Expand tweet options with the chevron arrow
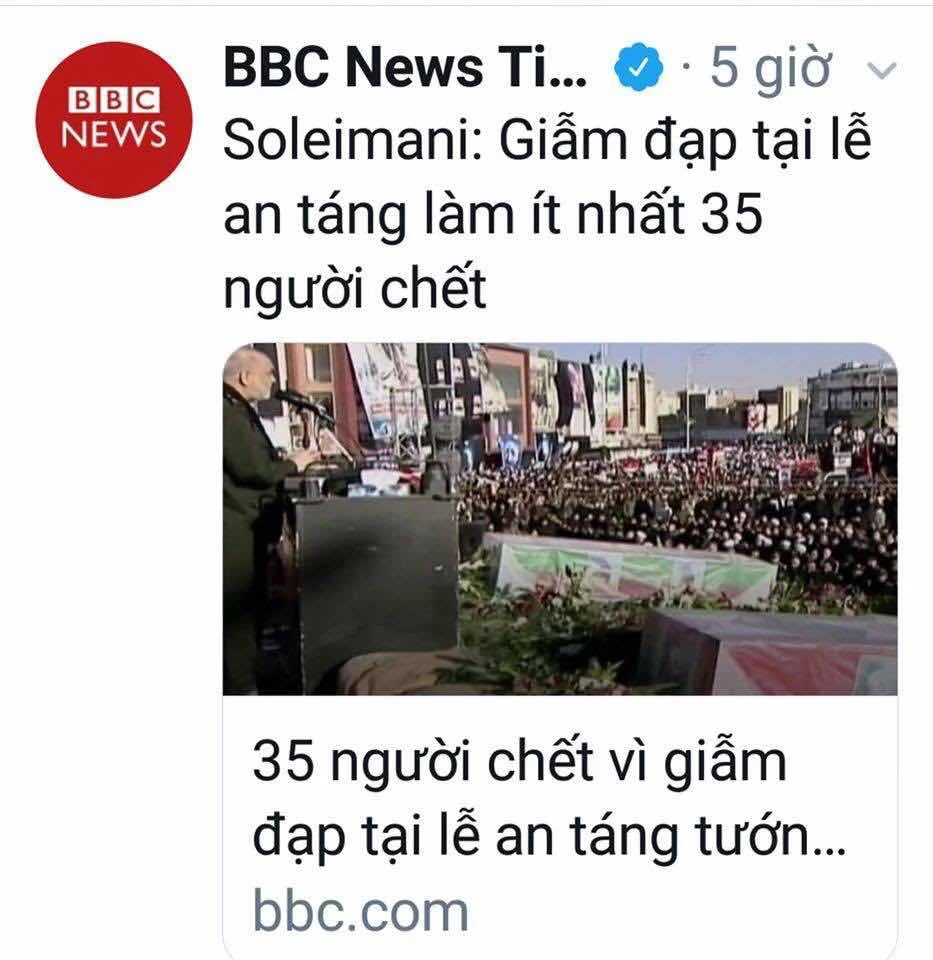The height and width of the screenshot is (960, 933). (882, 71)
